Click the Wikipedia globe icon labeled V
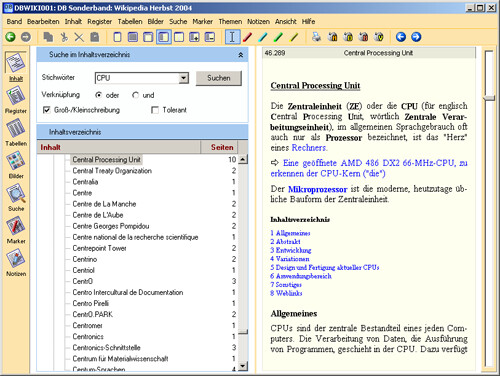Image resolution: width=500 pixels, height=376 pixels. [x=378, y=37]
